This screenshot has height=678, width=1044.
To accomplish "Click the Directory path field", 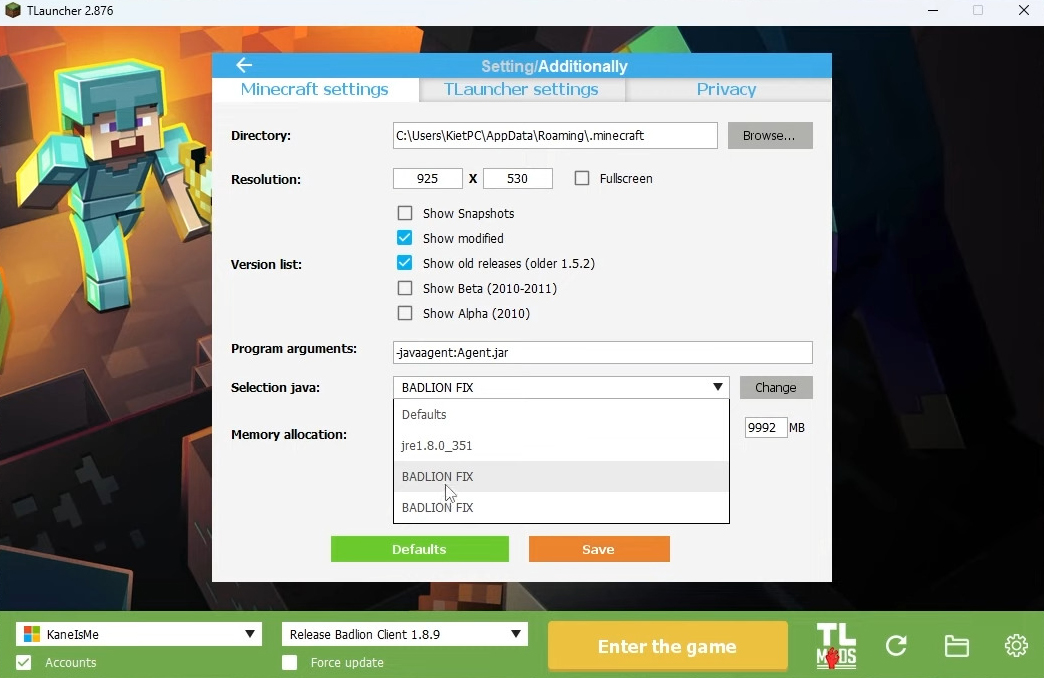I will pyautogui.click(x=555, y=135).
